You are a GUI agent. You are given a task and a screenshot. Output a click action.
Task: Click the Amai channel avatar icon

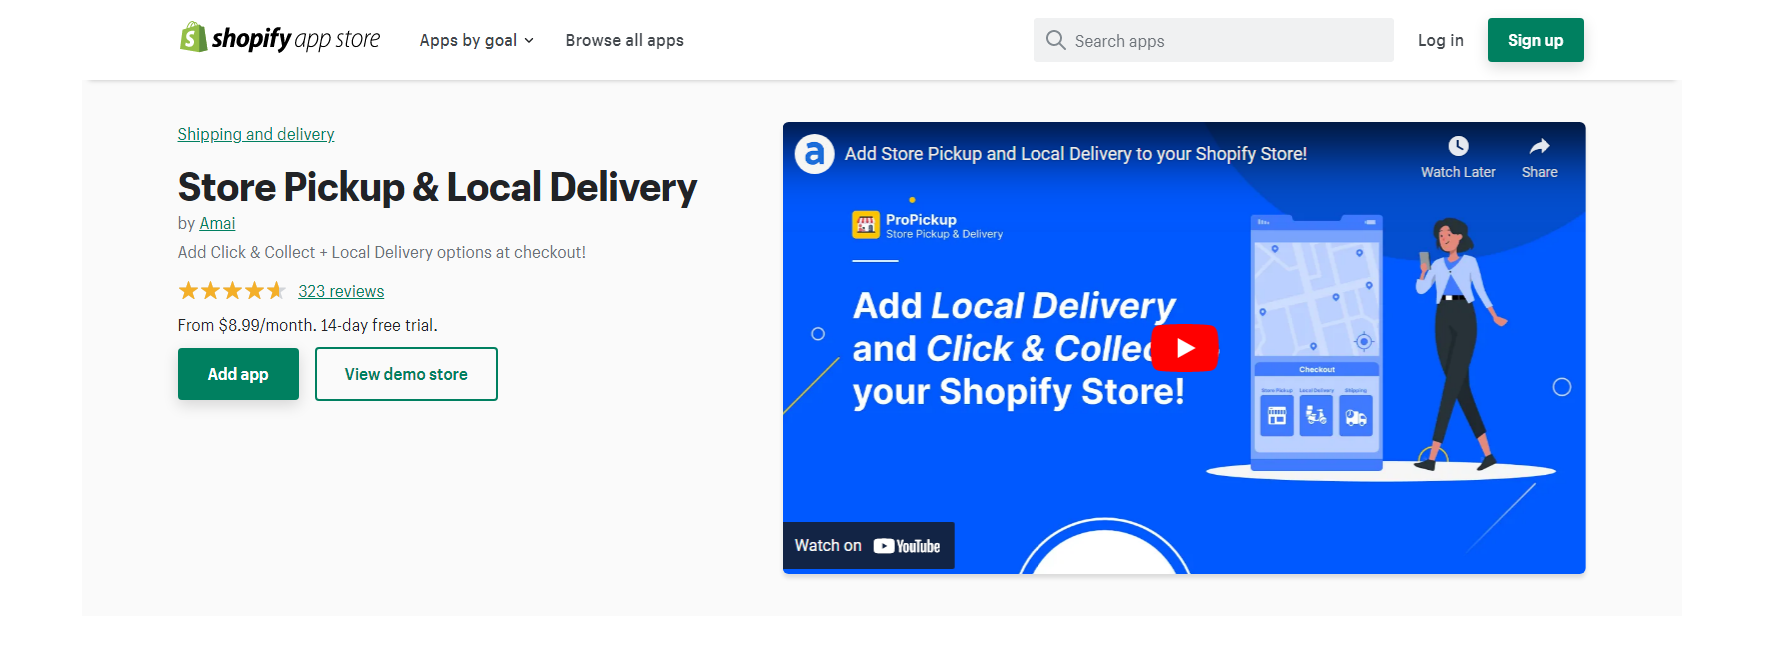coord(814,154)
